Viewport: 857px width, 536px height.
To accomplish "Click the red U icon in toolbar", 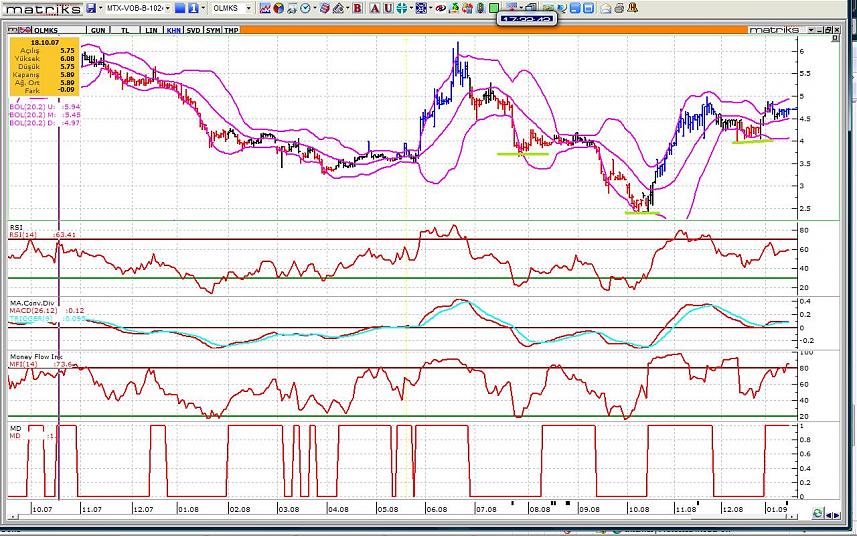I will coord(386,8).
